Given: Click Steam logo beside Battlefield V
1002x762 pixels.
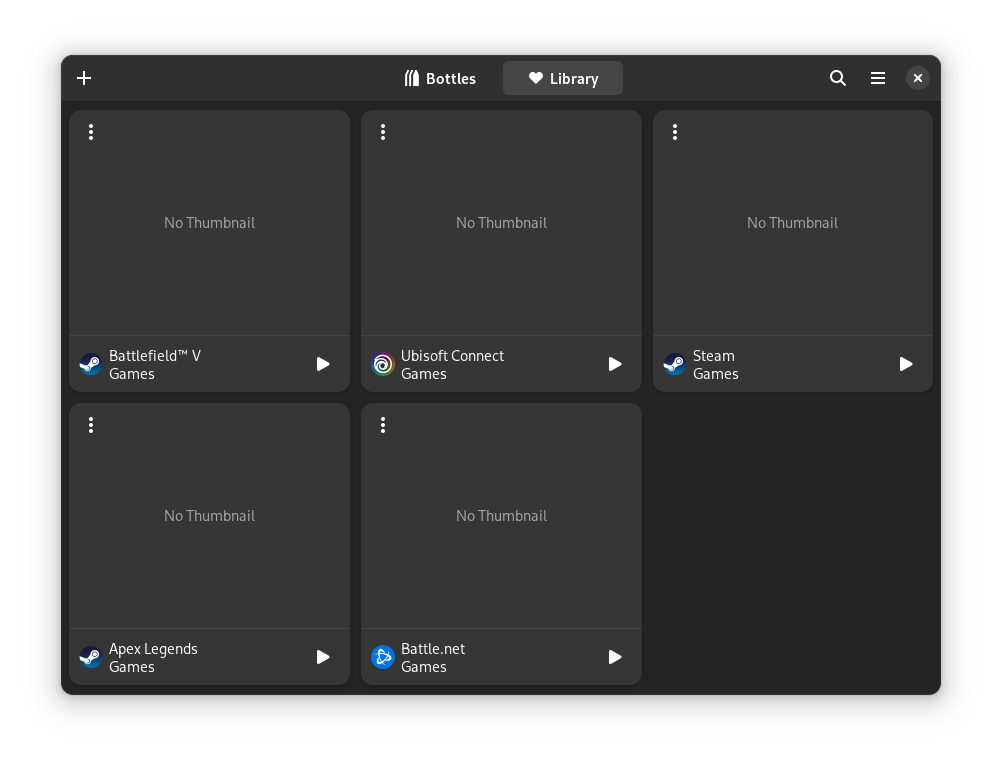Looking at the screenshot, I should [91, 364].
